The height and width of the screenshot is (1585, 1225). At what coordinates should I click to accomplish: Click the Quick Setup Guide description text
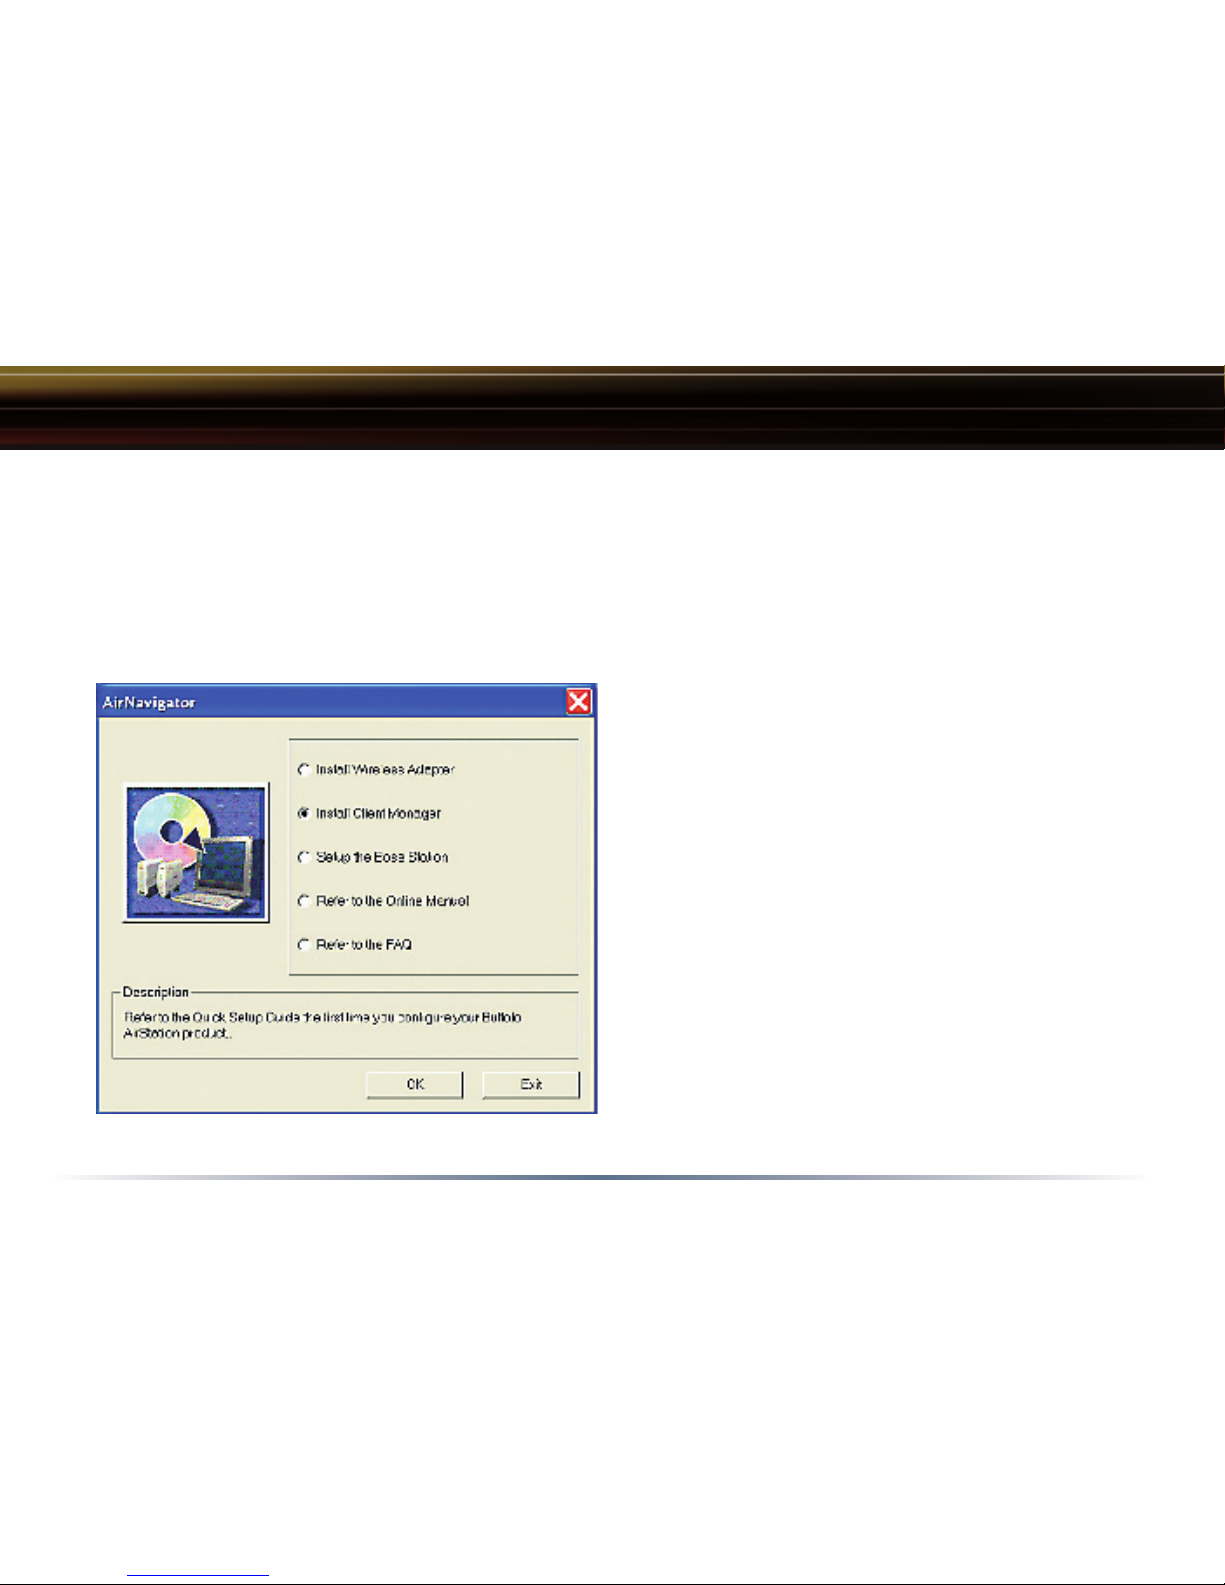tap(323, 1025)
